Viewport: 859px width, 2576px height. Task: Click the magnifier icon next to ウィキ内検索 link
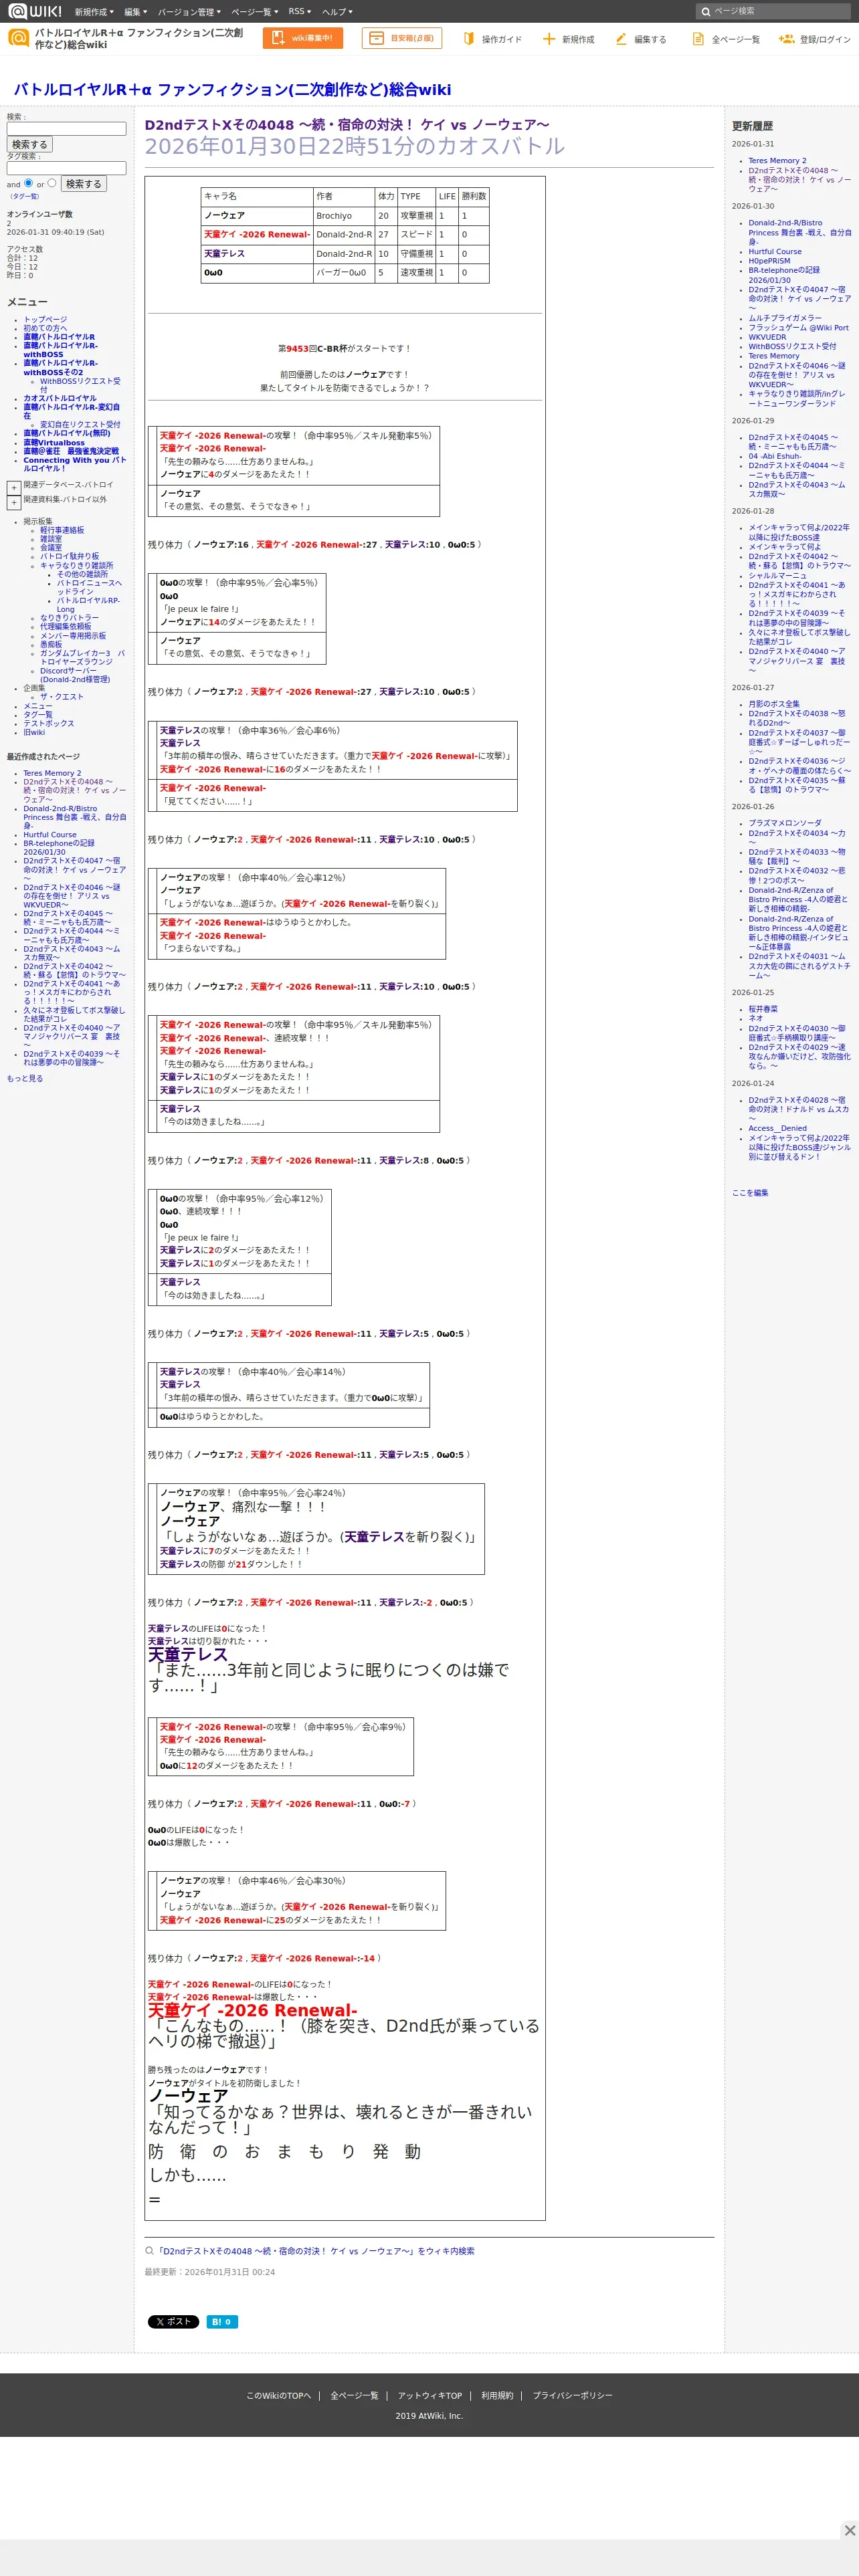tap(150, 2251)
